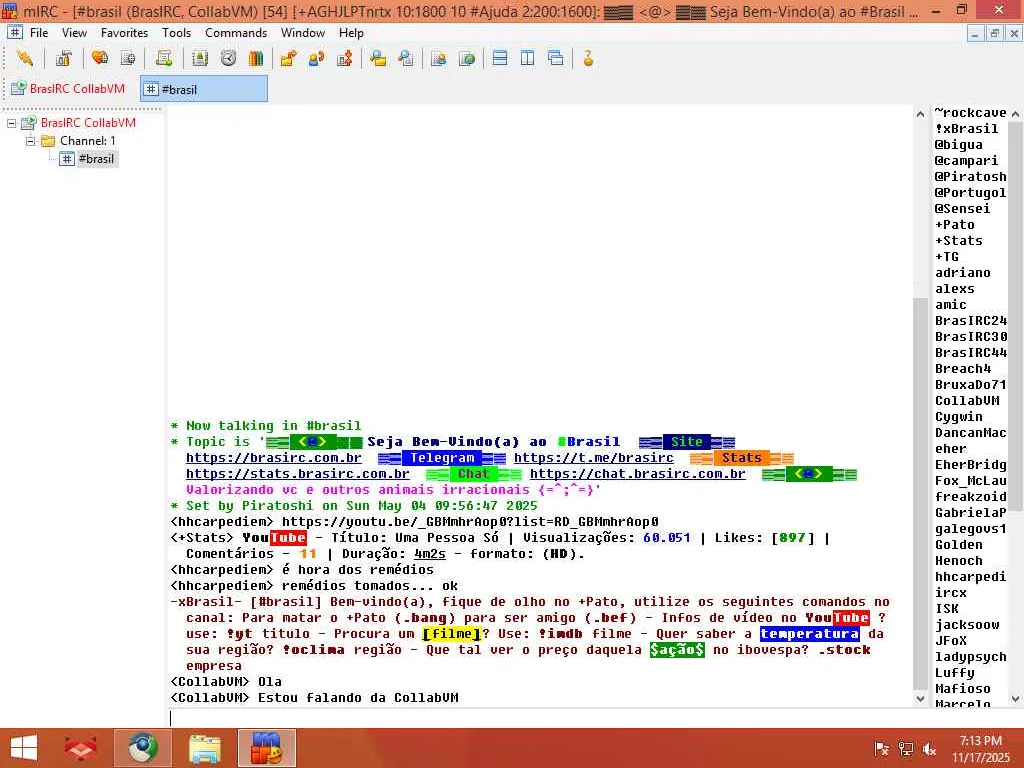This screenshot has width=1024, height=768.
Task: Open the https://t.me/brasirc Telegram link
Action: point(594,458)
